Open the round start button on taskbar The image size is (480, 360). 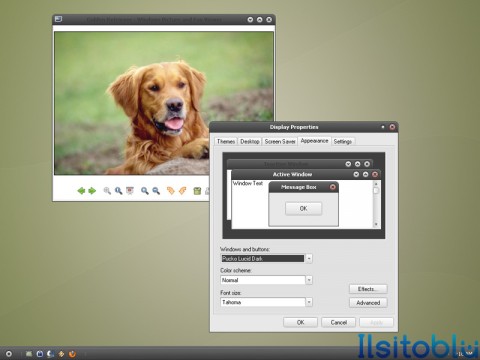point(9,354)
